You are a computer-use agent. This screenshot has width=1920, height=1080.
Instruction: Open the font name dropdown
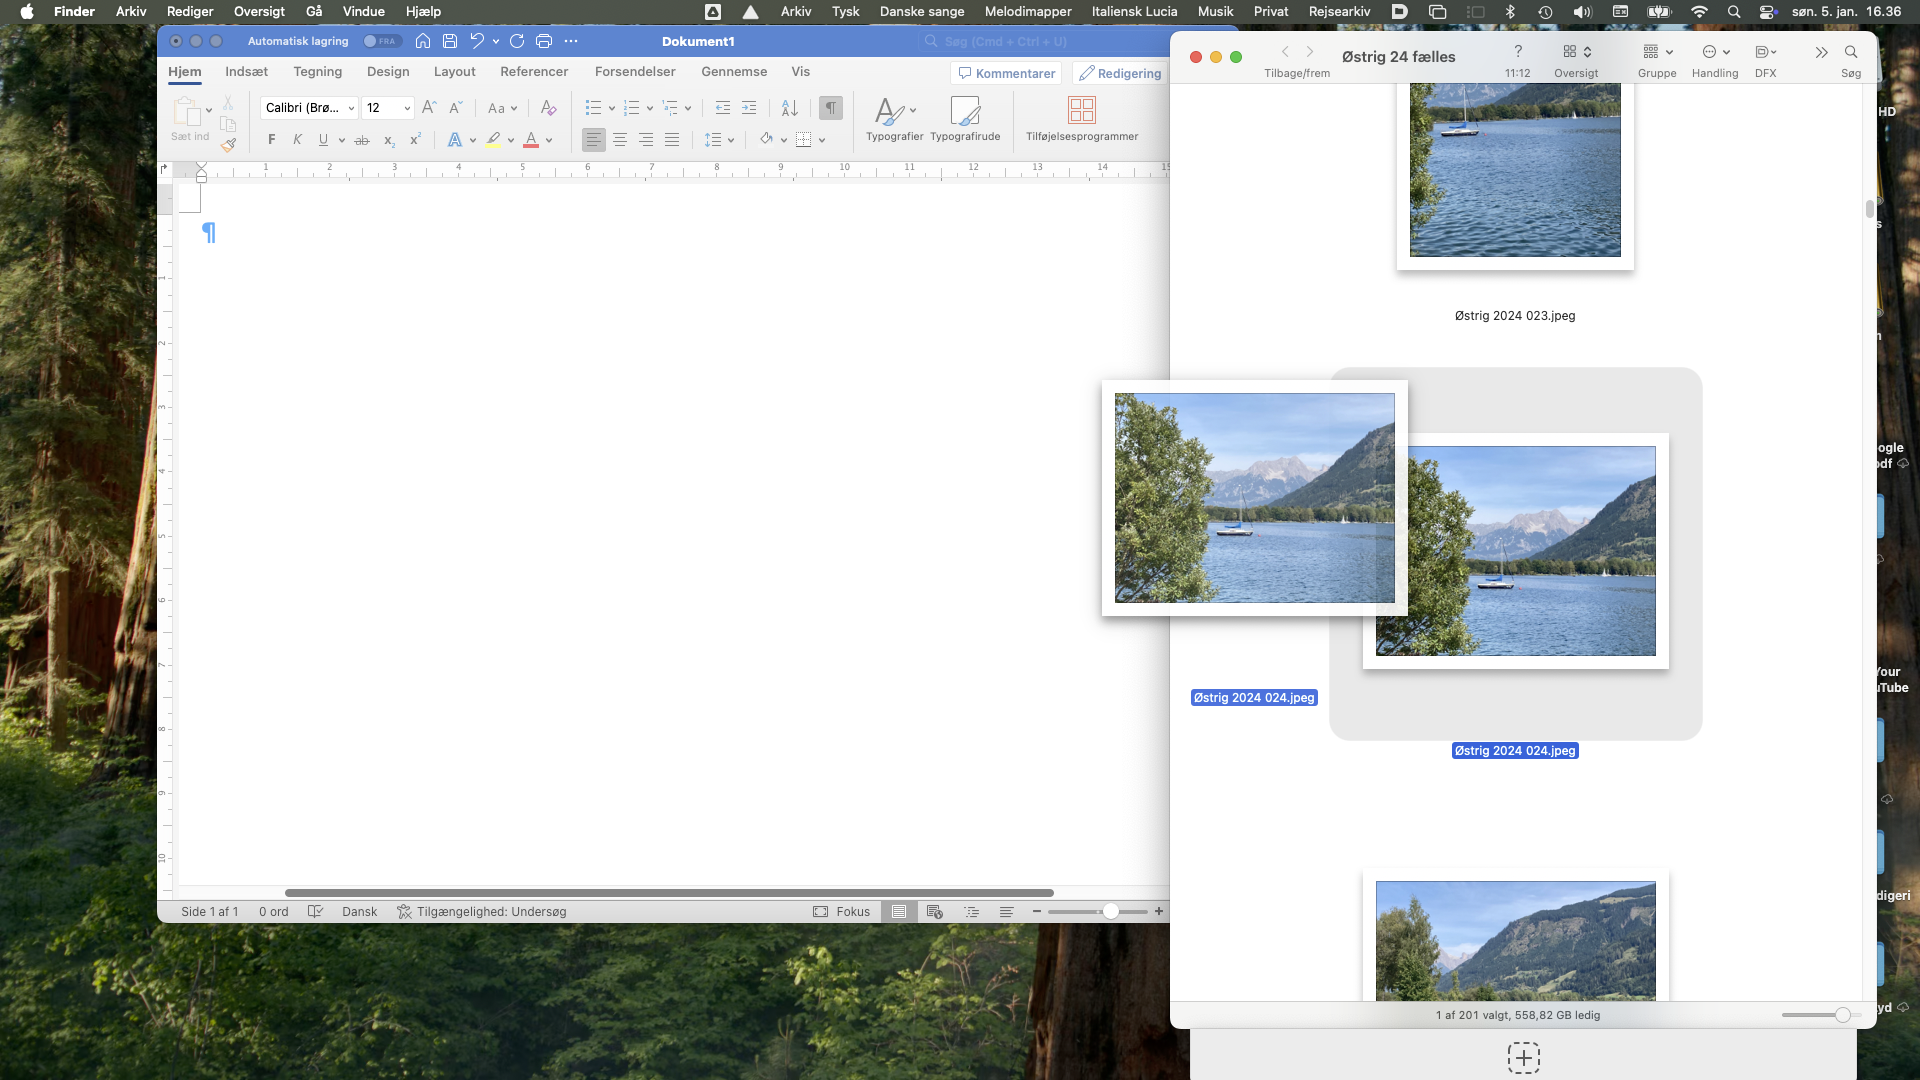coord(351,108)
